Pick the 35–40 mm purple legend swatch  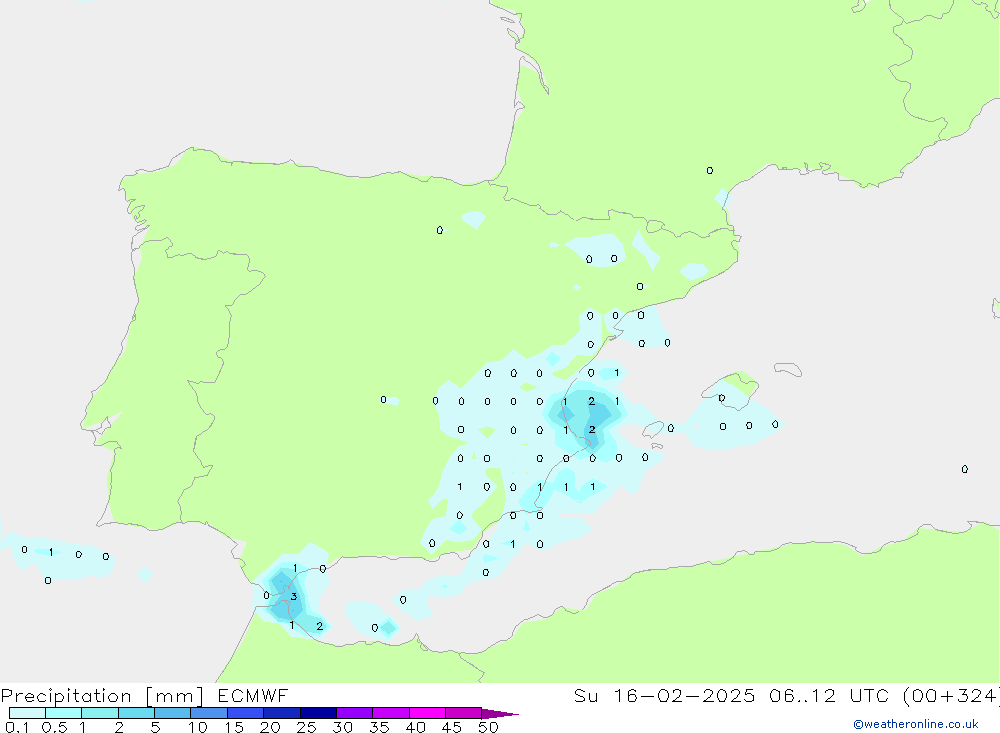391,713
